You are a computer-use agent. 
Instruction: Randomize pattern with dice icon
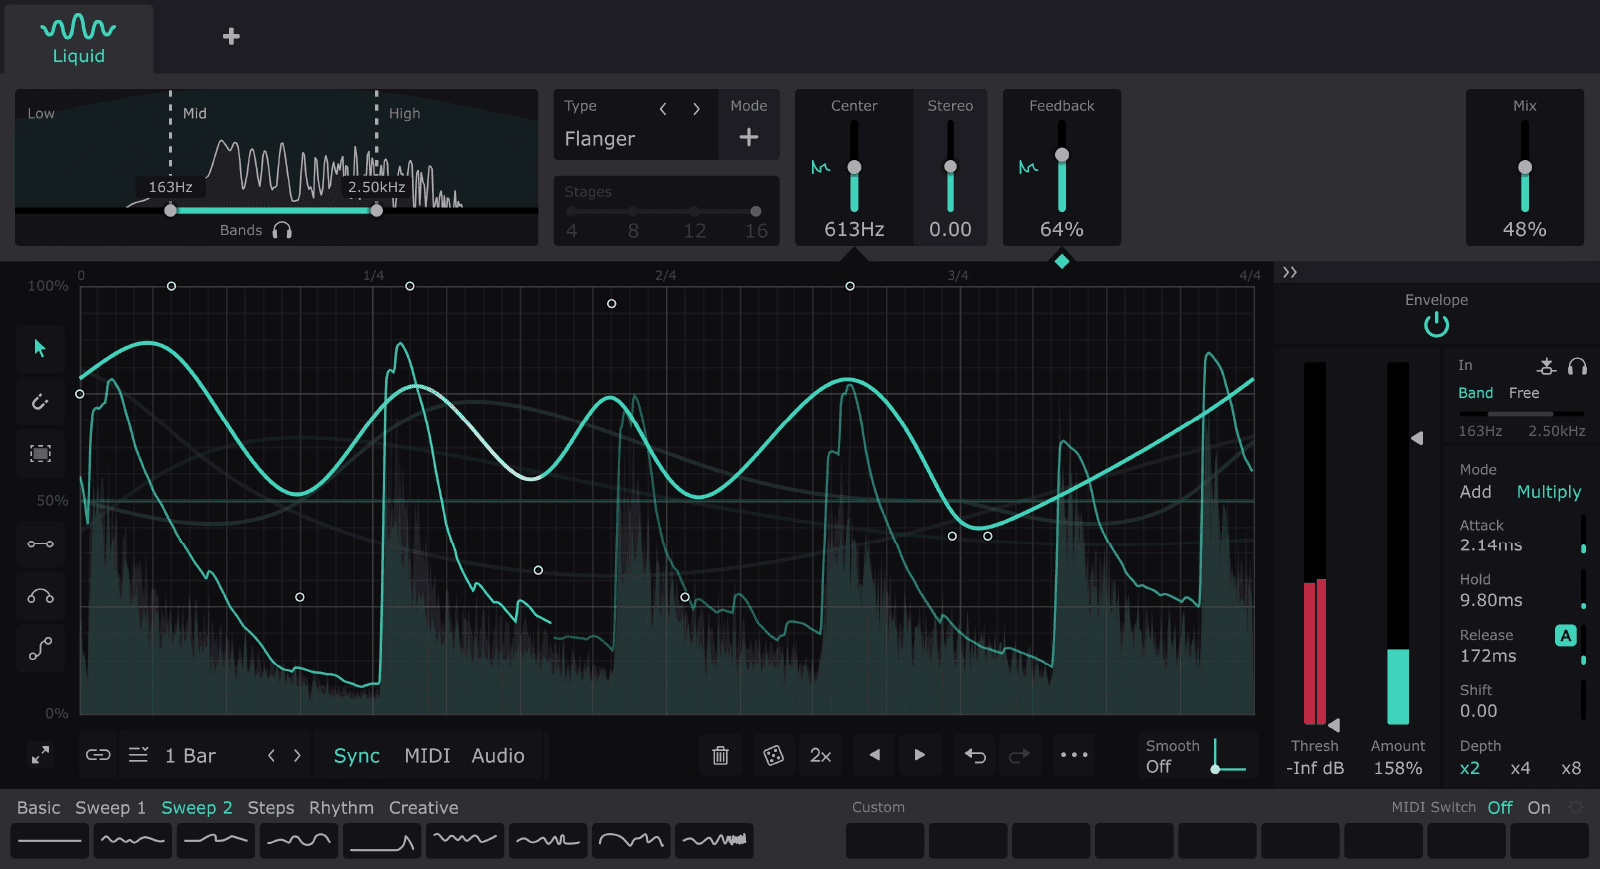tap(773, 755)
